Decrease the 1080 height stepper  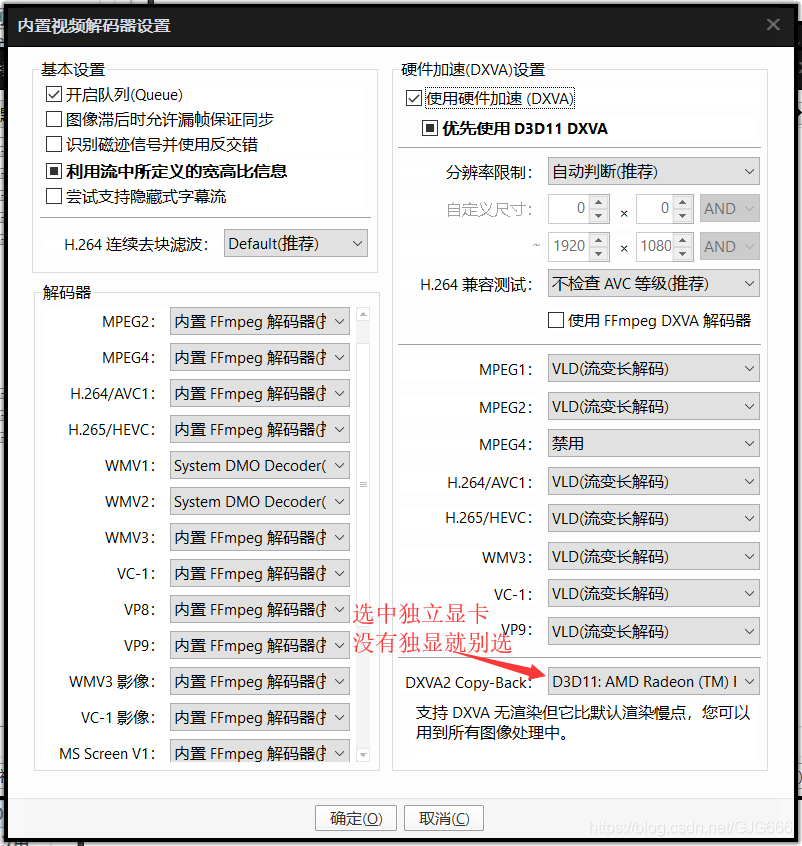pos(683,253)
